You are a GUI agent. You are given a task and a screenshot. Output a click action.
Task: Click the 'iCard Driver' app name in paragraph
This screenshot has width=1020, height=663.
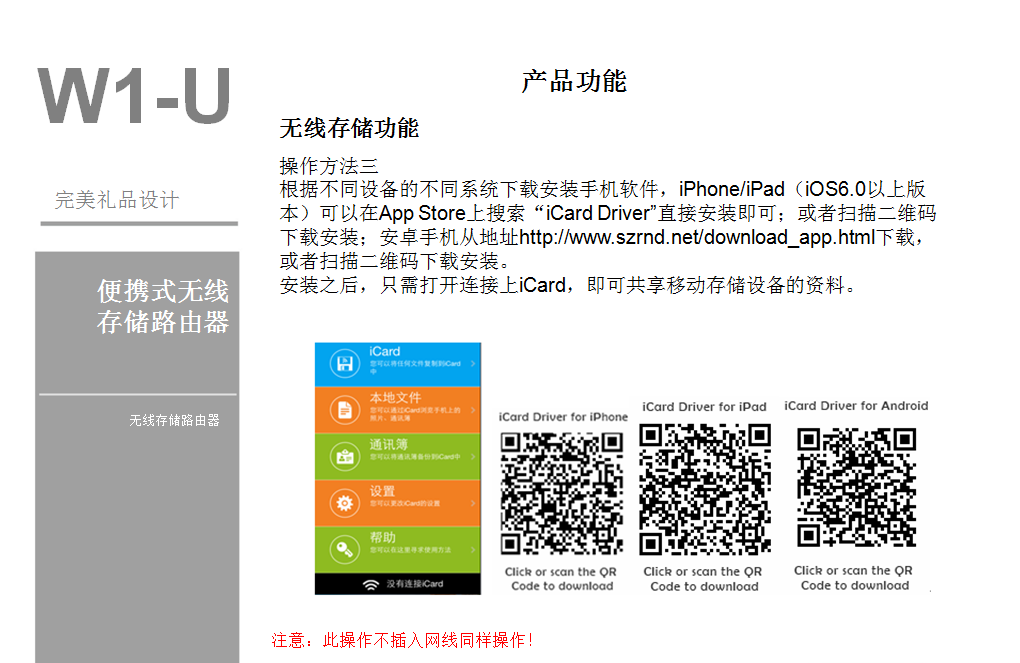pos(598,213)
